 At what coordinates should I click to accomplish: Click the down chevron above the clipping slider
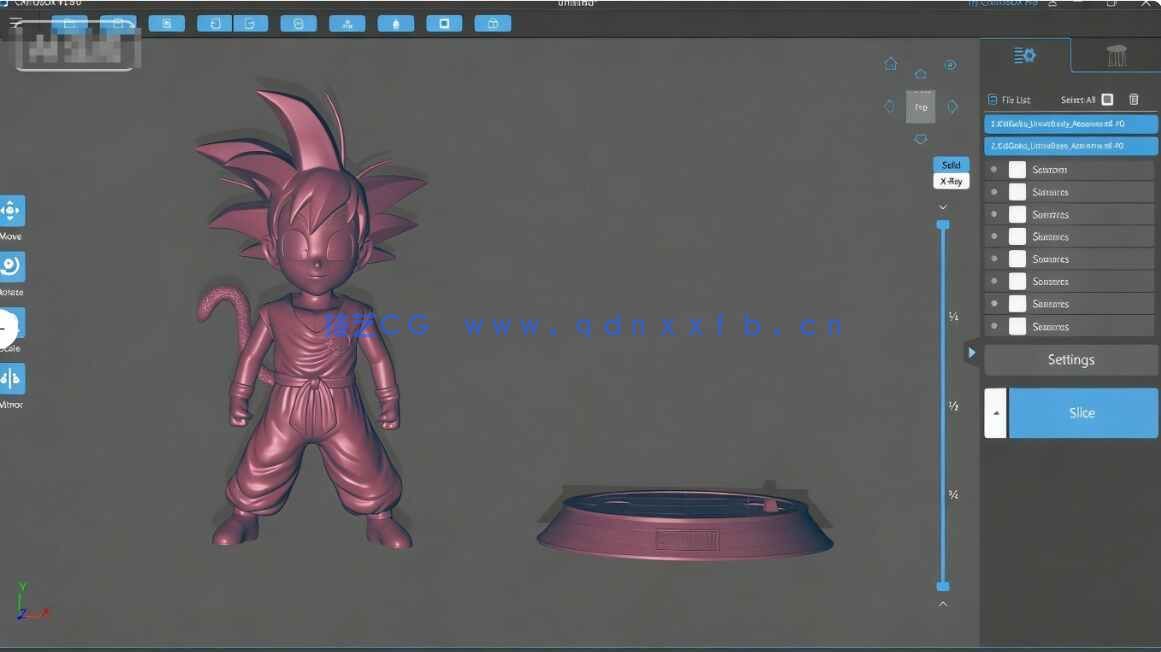(943, 206)
